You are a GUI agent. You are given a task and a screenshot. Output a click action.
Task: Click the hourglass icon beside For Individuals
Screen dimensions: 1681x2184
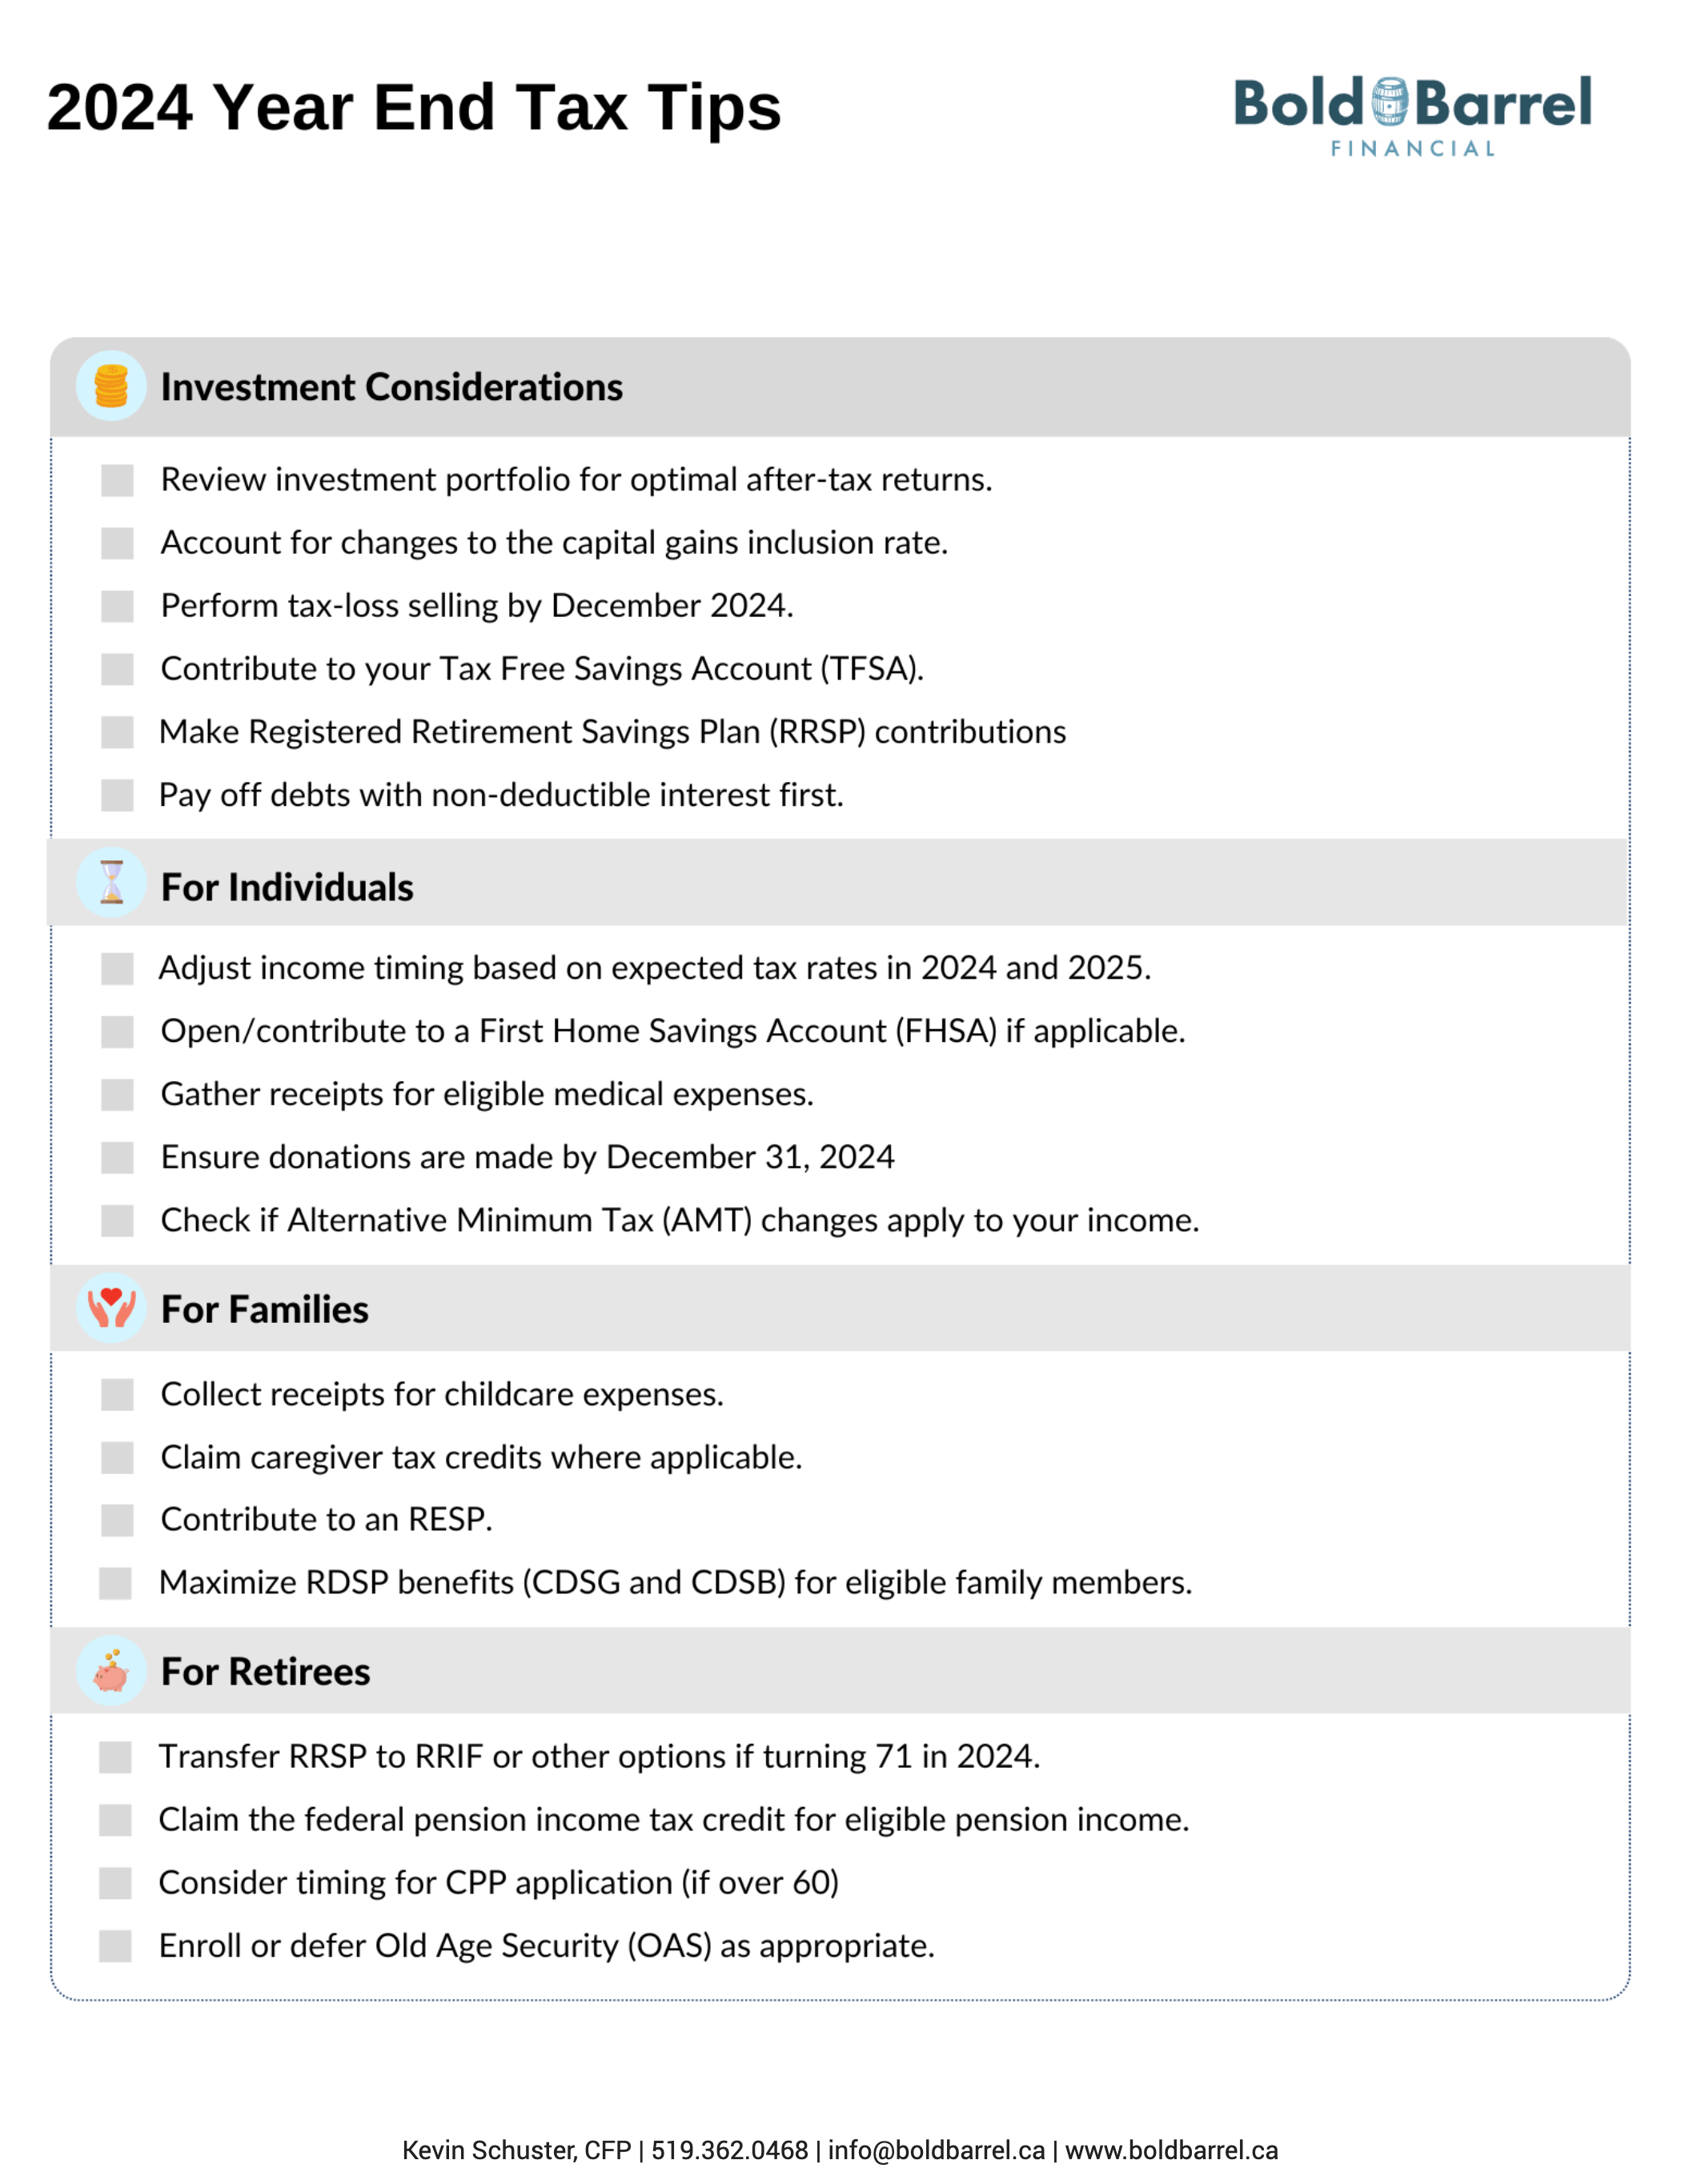pos(111,883)
